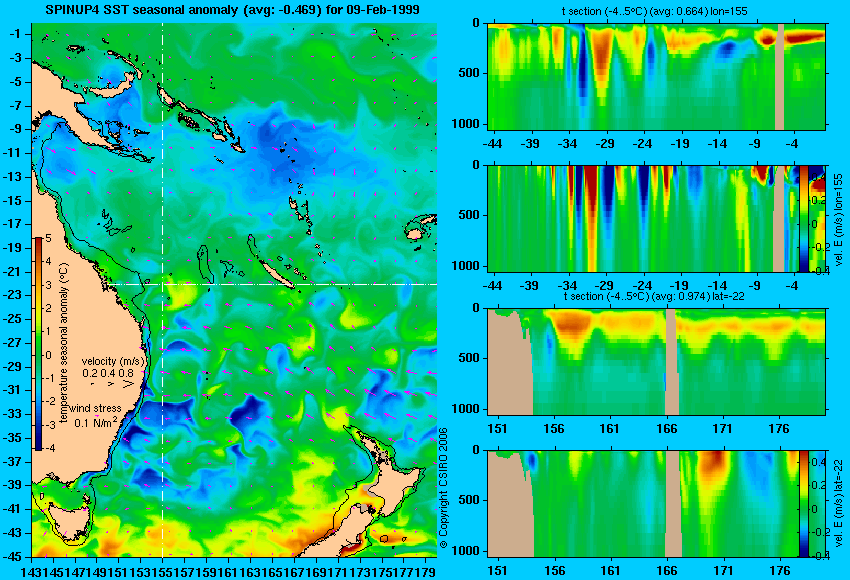Click the vertical dashed section line at longitude 155
This screenshot has width=850, height=580.
point(162,290)
